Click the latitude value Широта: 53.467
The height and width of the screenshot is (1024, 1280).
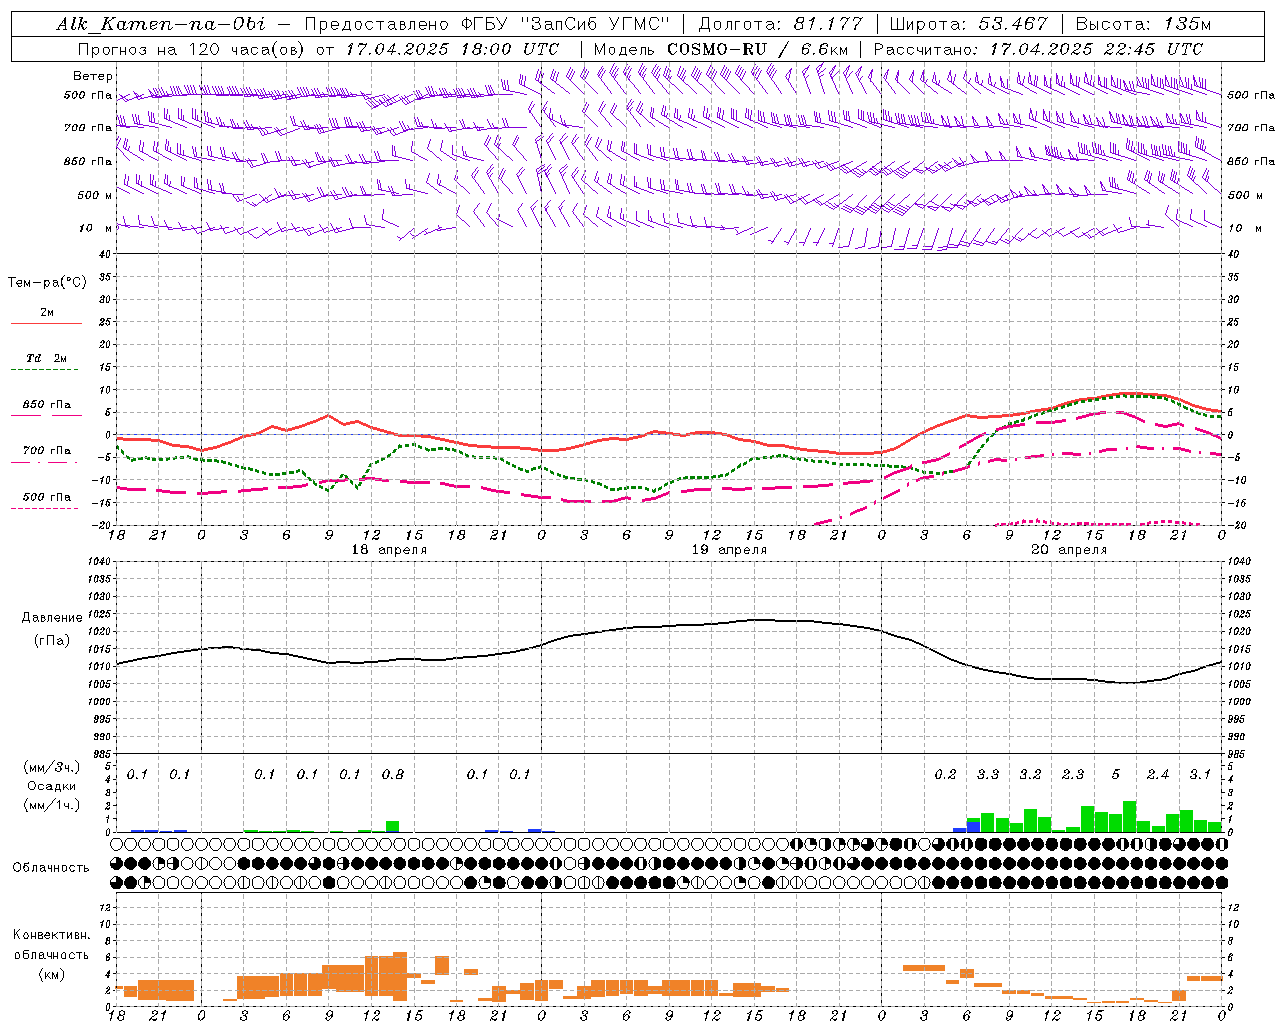[x=968, y=24]
